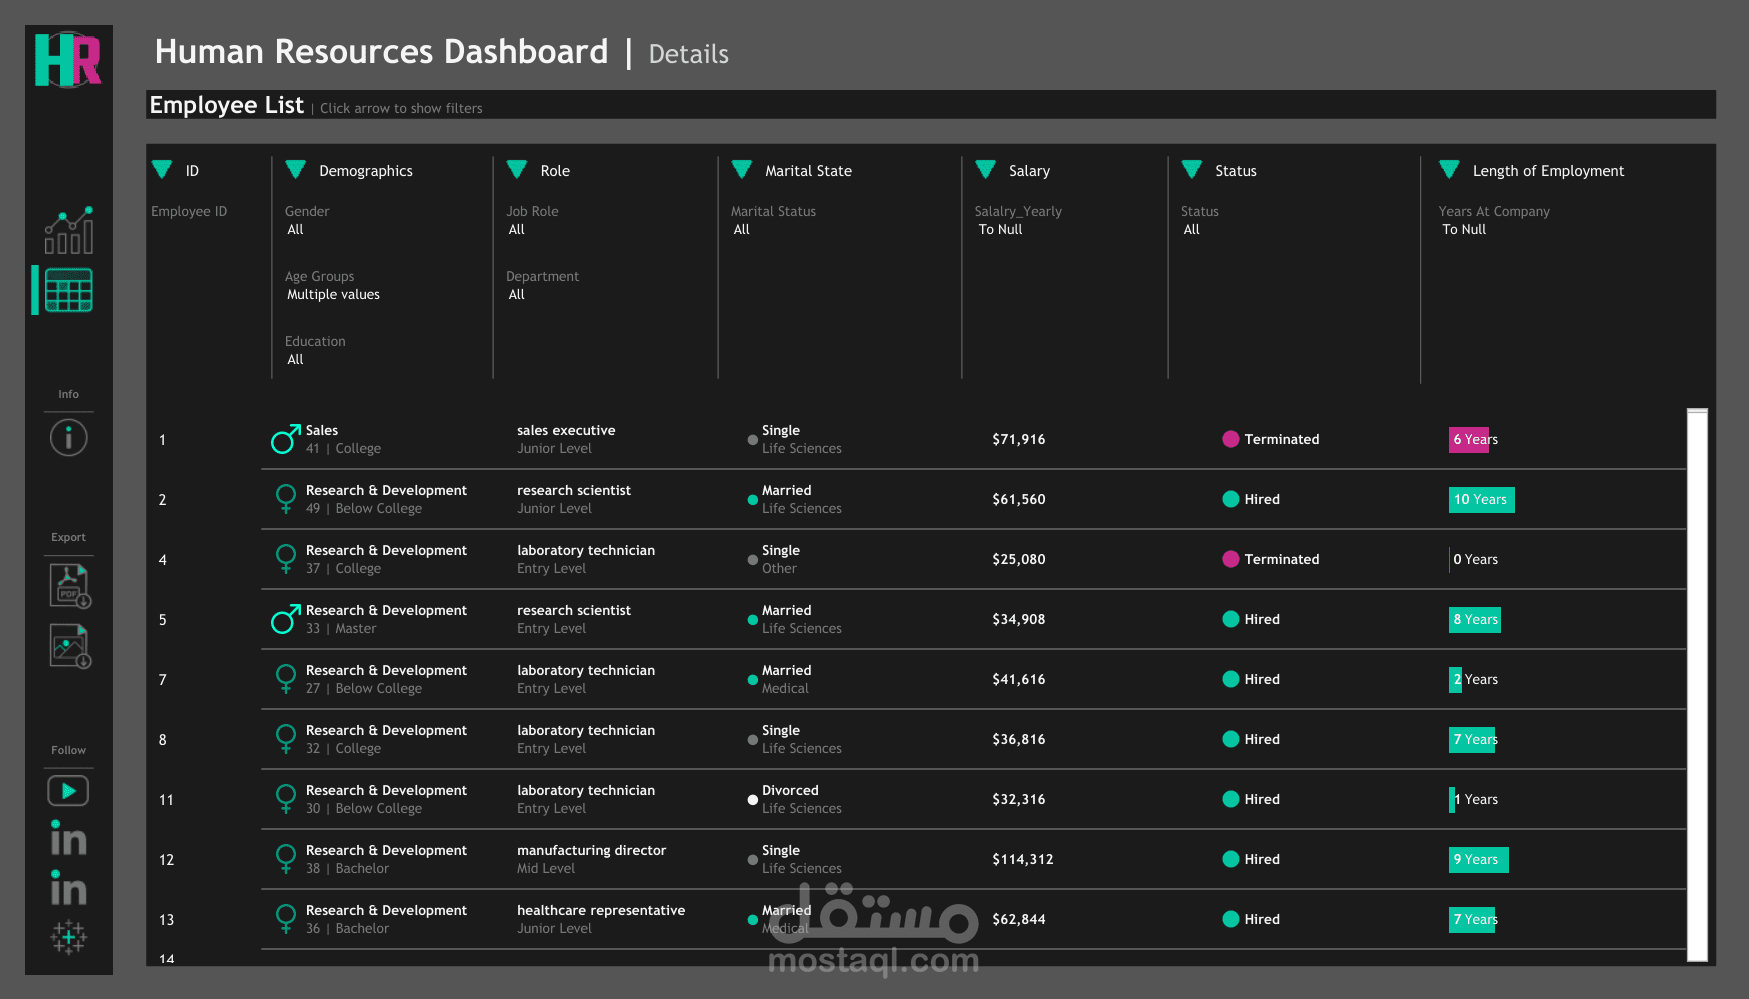Click male gender icon for employee 1
This screenshot has height=999, width=1749.
point(285,439)
